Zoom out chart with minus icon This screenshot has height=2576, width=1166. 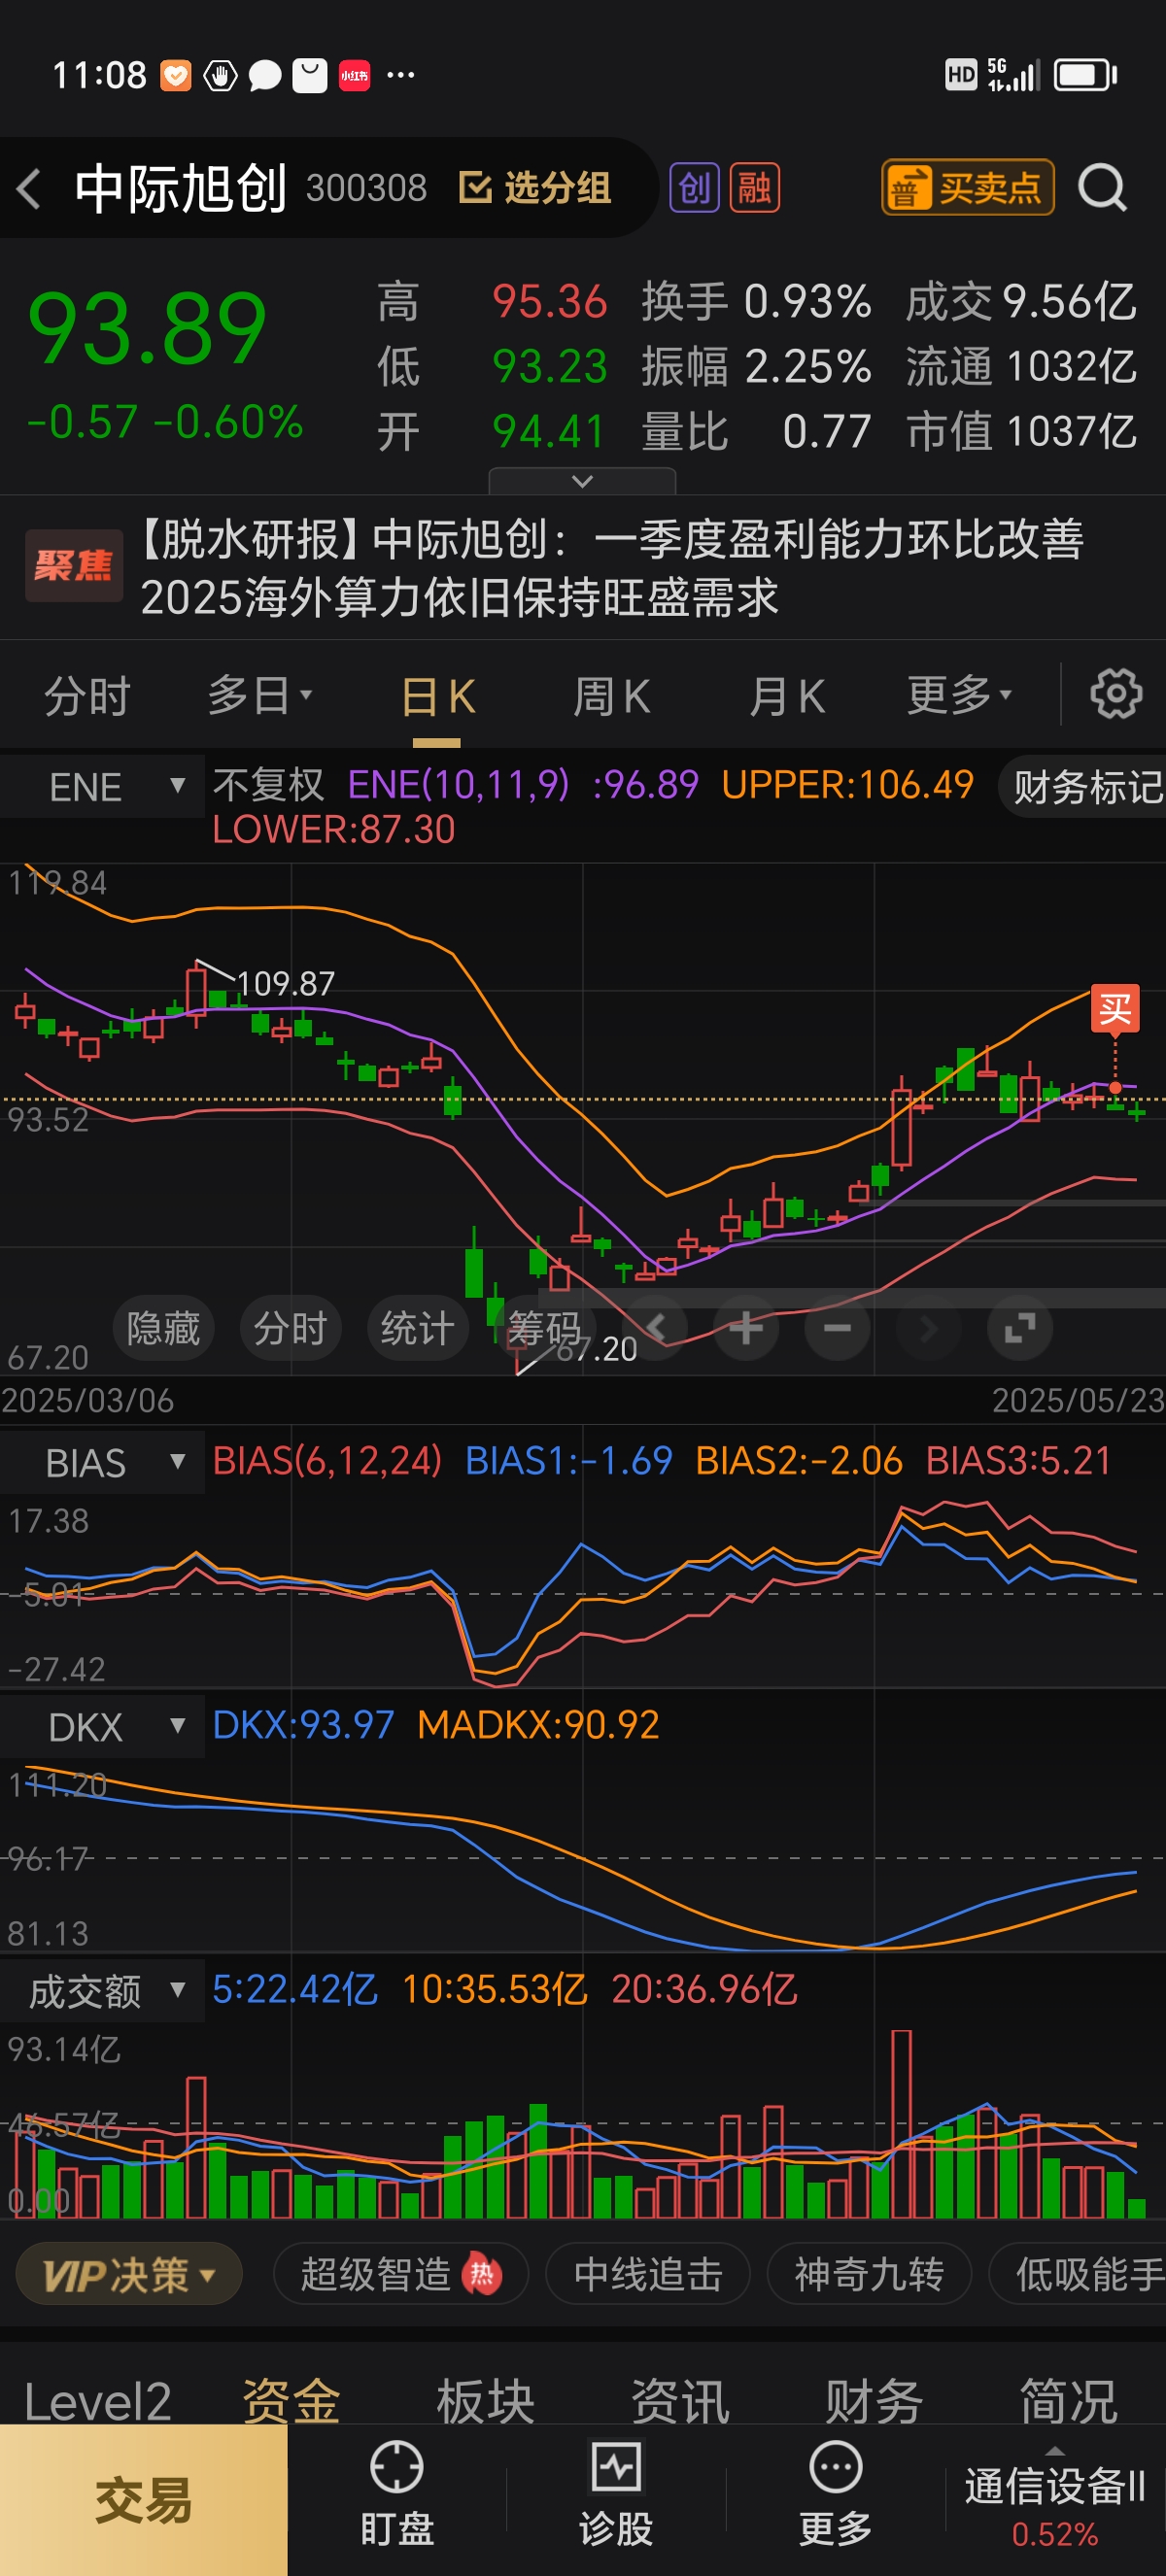tap(837, 1328)
